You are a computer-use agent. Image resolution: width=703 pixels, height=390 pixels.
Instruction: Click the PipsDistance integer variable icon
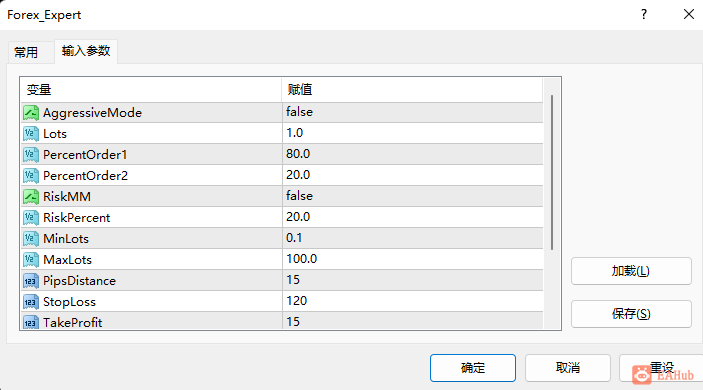[31, 281]
